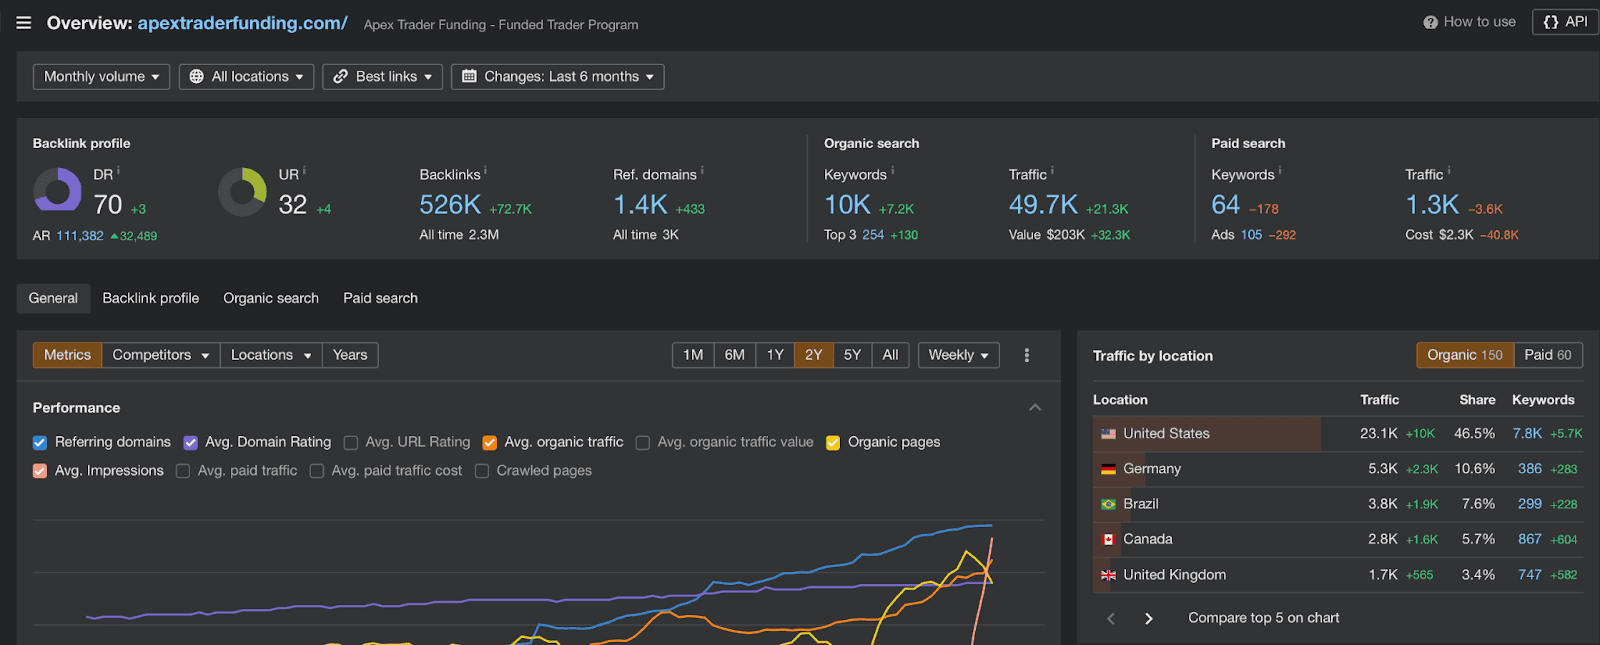Click the API braces icon button

[1551, 22]
